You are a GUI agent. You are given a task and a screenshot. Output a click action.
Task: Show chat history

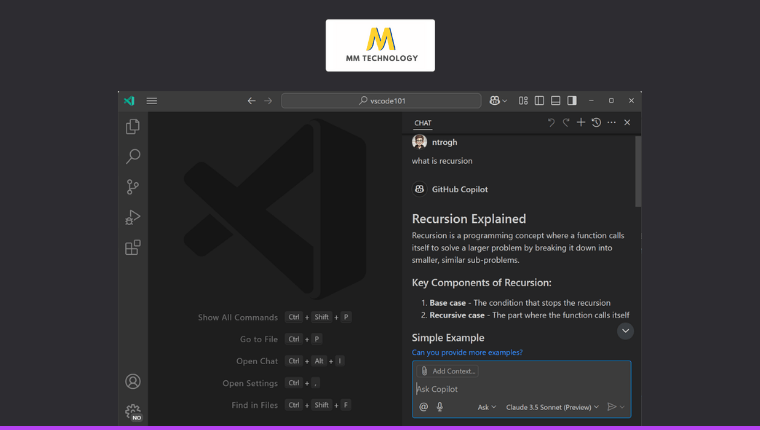click(x=596, y=123)
